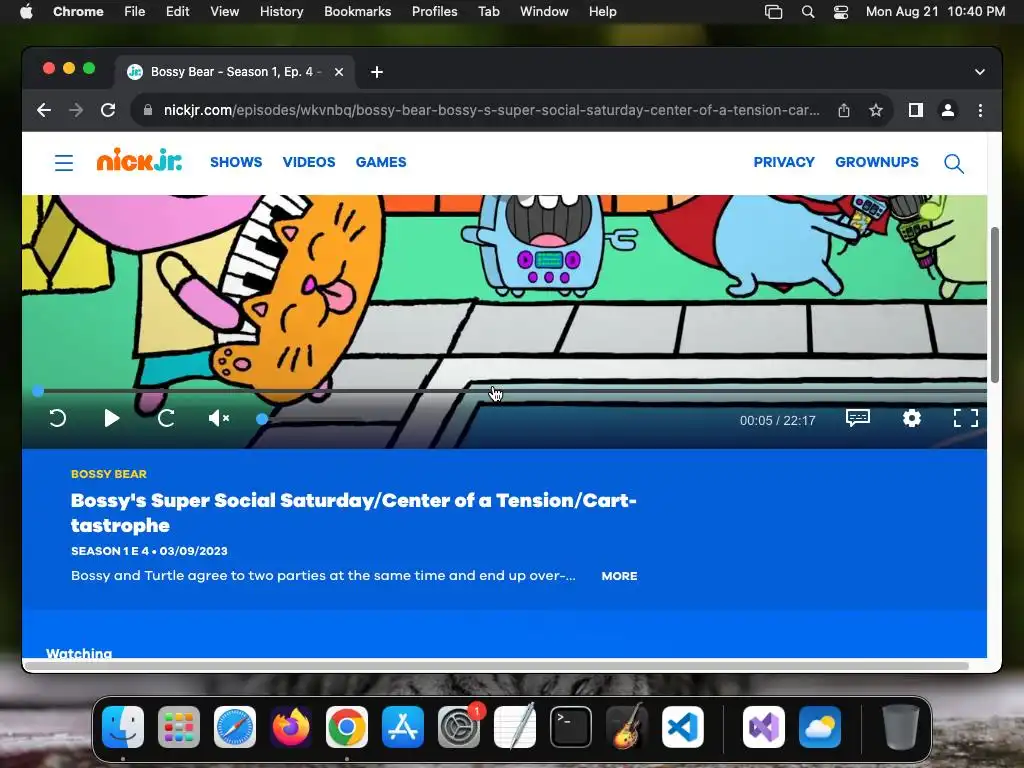Close the Bossy Bear tab
1024x768 pixels.
[x=339, y=72]
